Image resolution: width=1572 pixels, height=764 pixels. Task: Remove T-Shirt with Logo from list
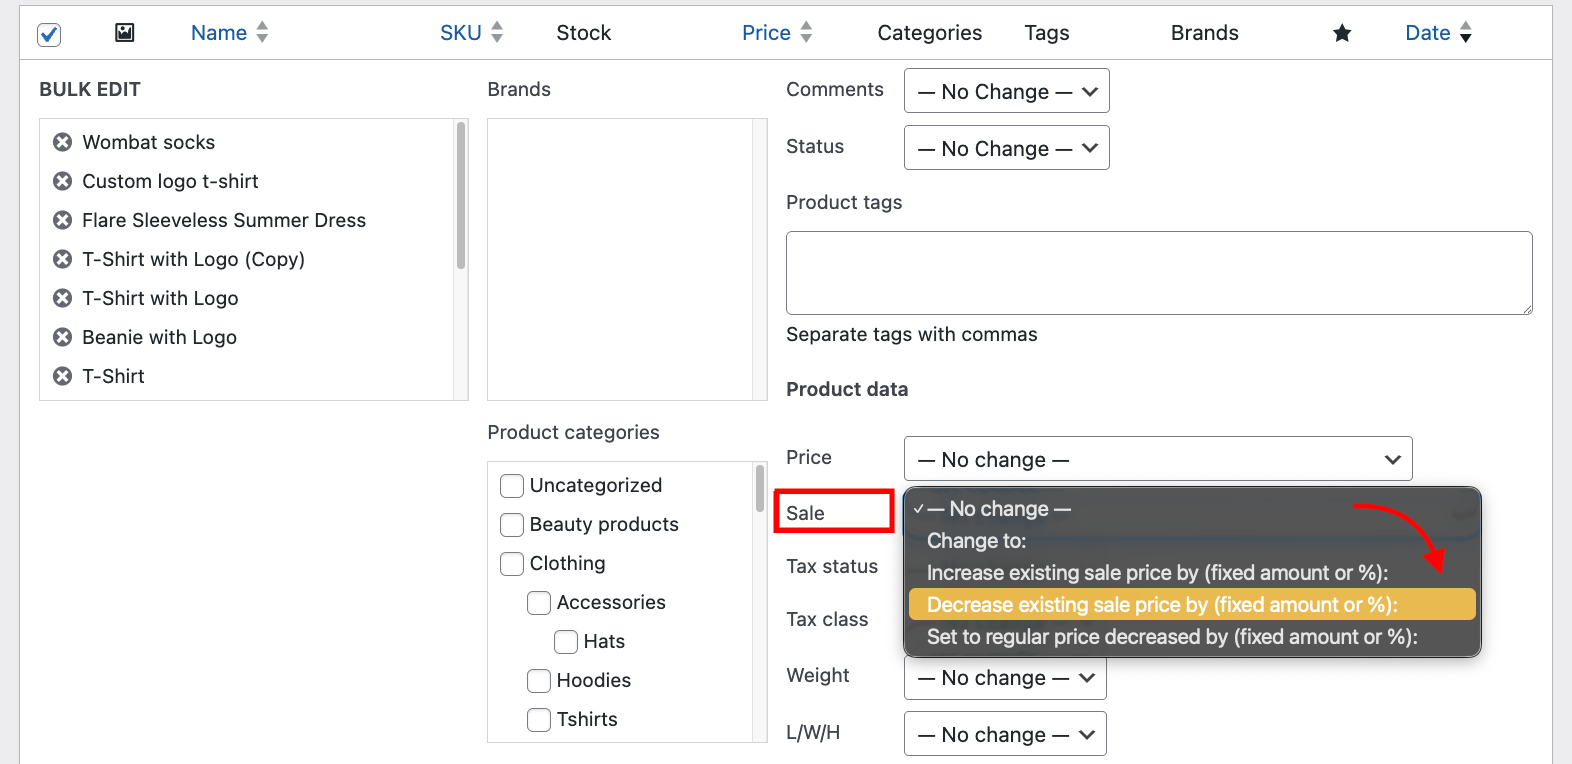[x=62, y=298]
